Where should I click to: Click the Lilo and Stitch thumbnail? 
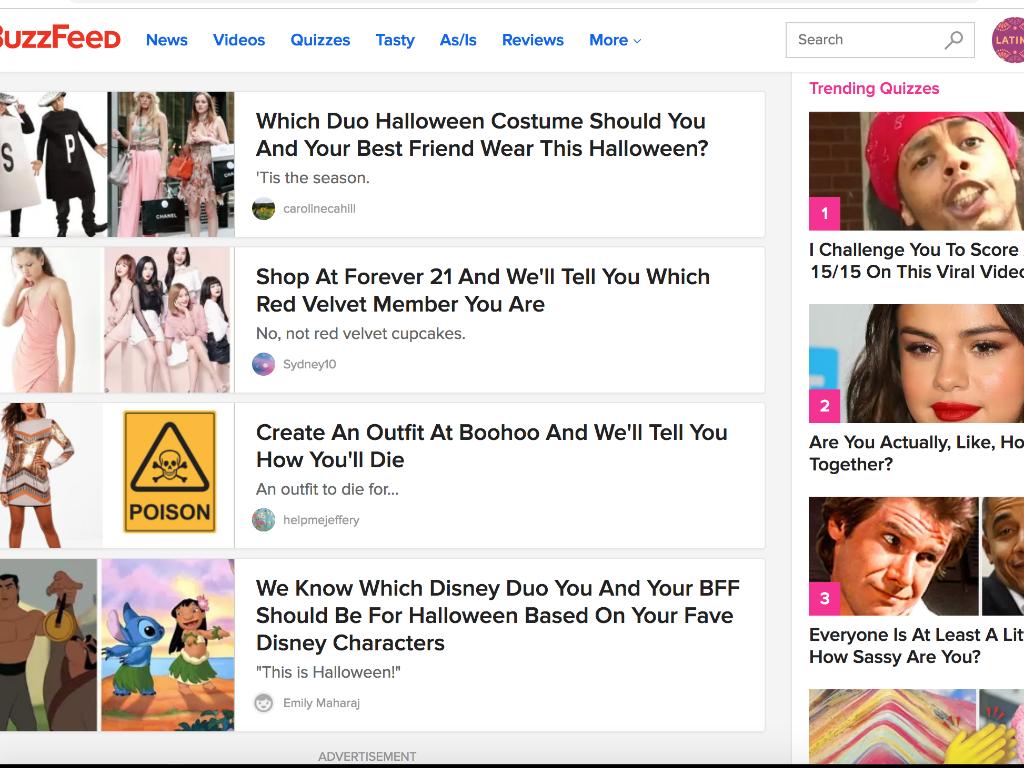pos(167,644)
